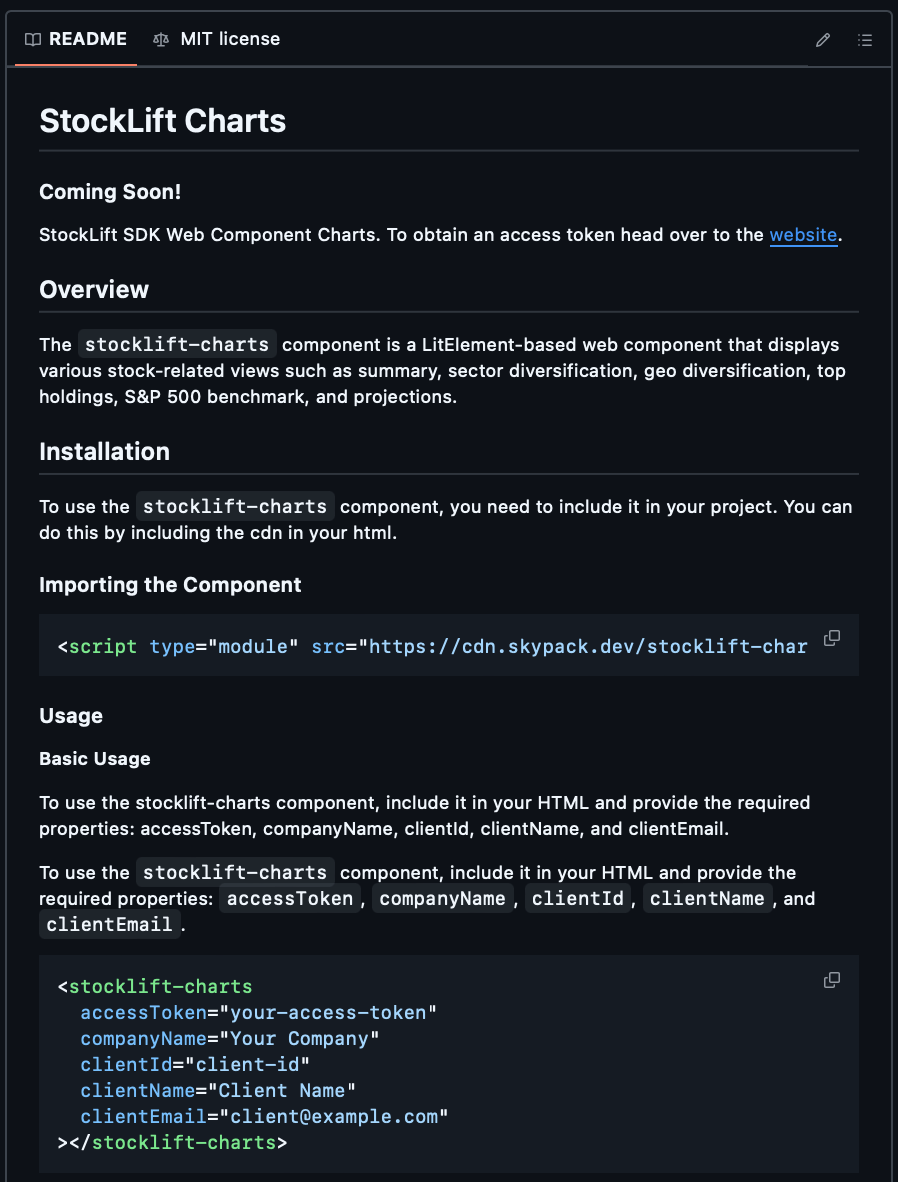Switch to the MIT license tab
The height and width of the screenshot is (1182, 898).
tap(216, 39)
